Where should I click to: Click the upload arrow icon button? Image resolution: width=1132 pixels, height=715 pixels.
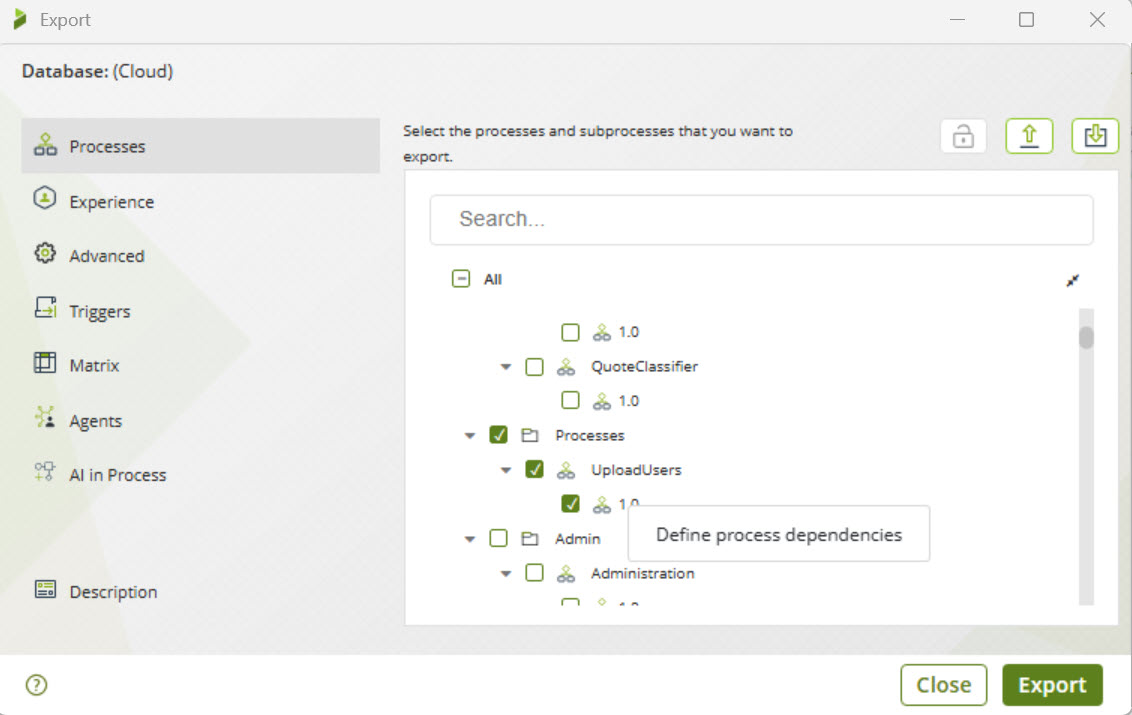(1029, 137)
